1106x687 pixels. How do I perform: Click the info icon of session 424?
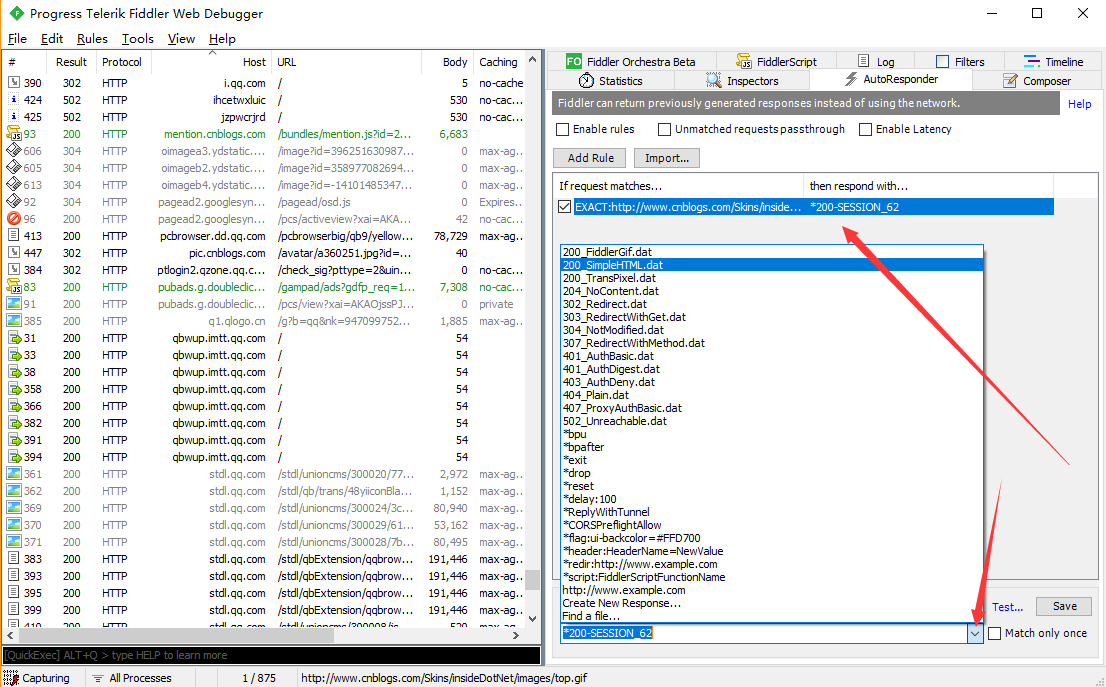pos(14,99)
